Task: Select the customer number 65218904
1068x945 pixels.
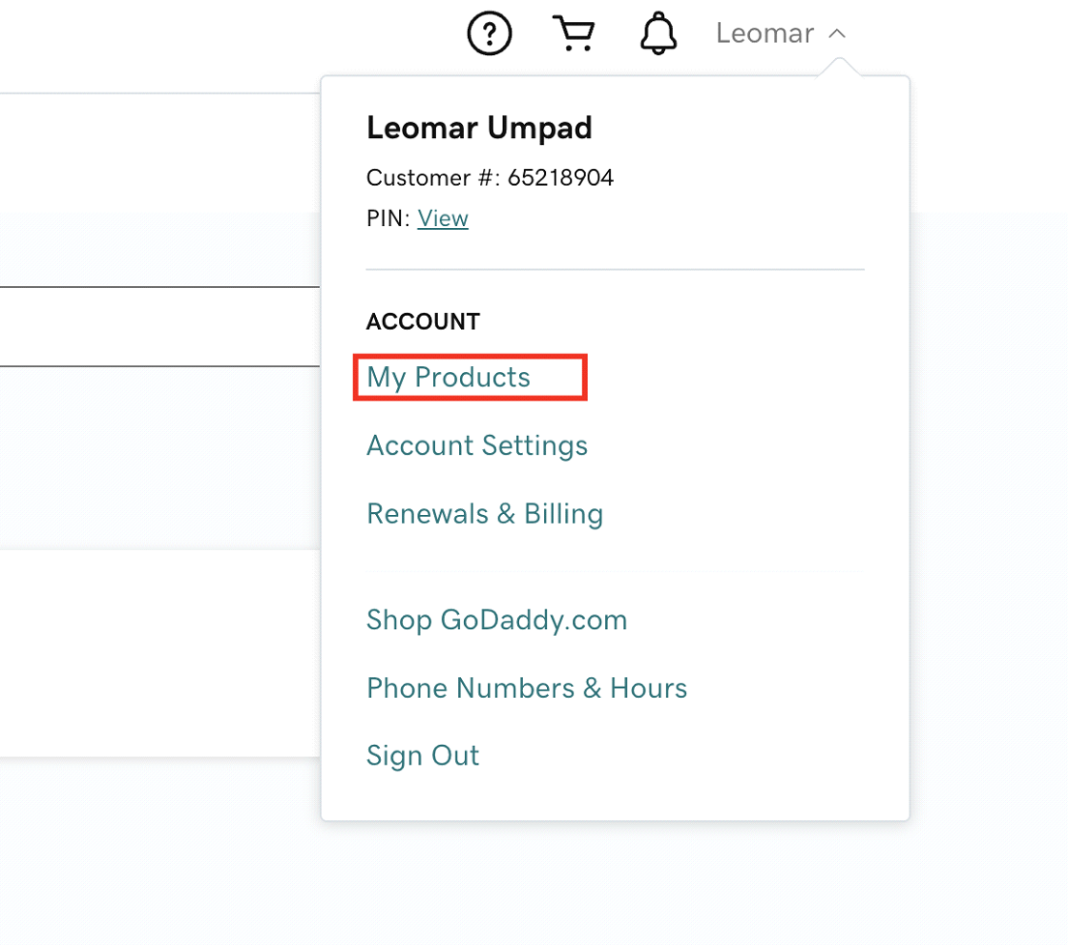Action: 490,178
